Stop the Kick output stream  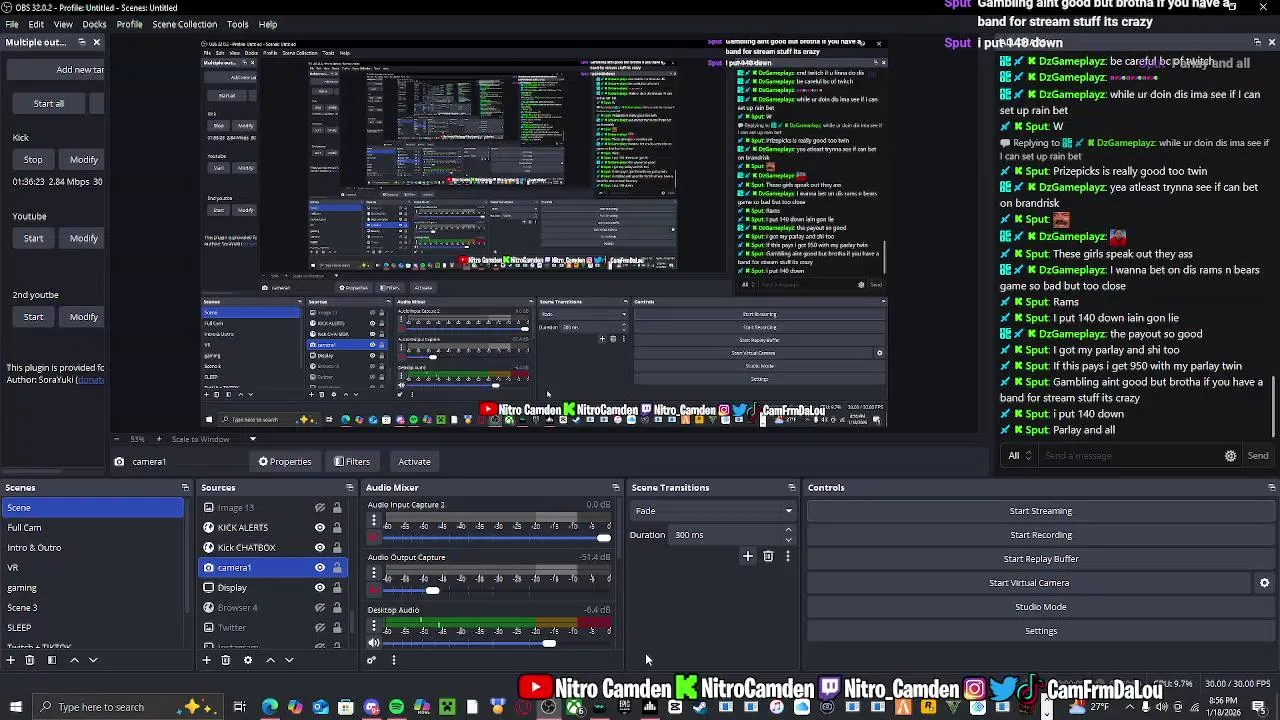[x=33, y=160]
